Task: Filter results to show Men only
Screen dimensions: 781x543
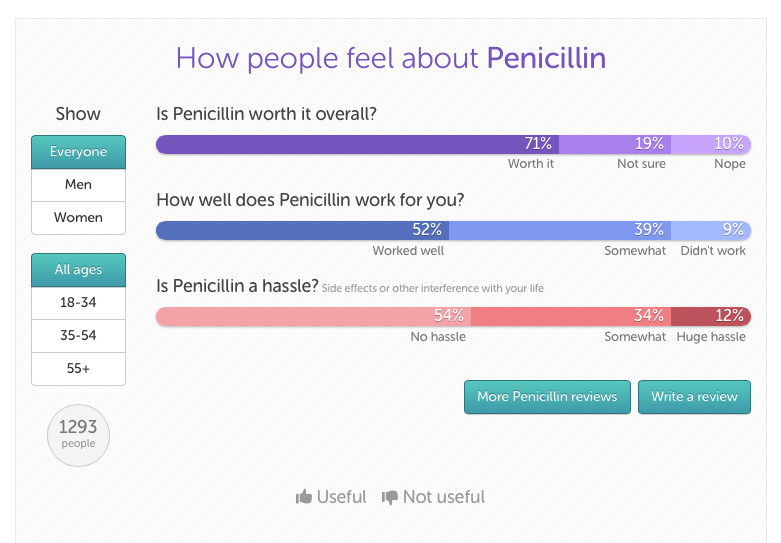Action: pos(78,185)
